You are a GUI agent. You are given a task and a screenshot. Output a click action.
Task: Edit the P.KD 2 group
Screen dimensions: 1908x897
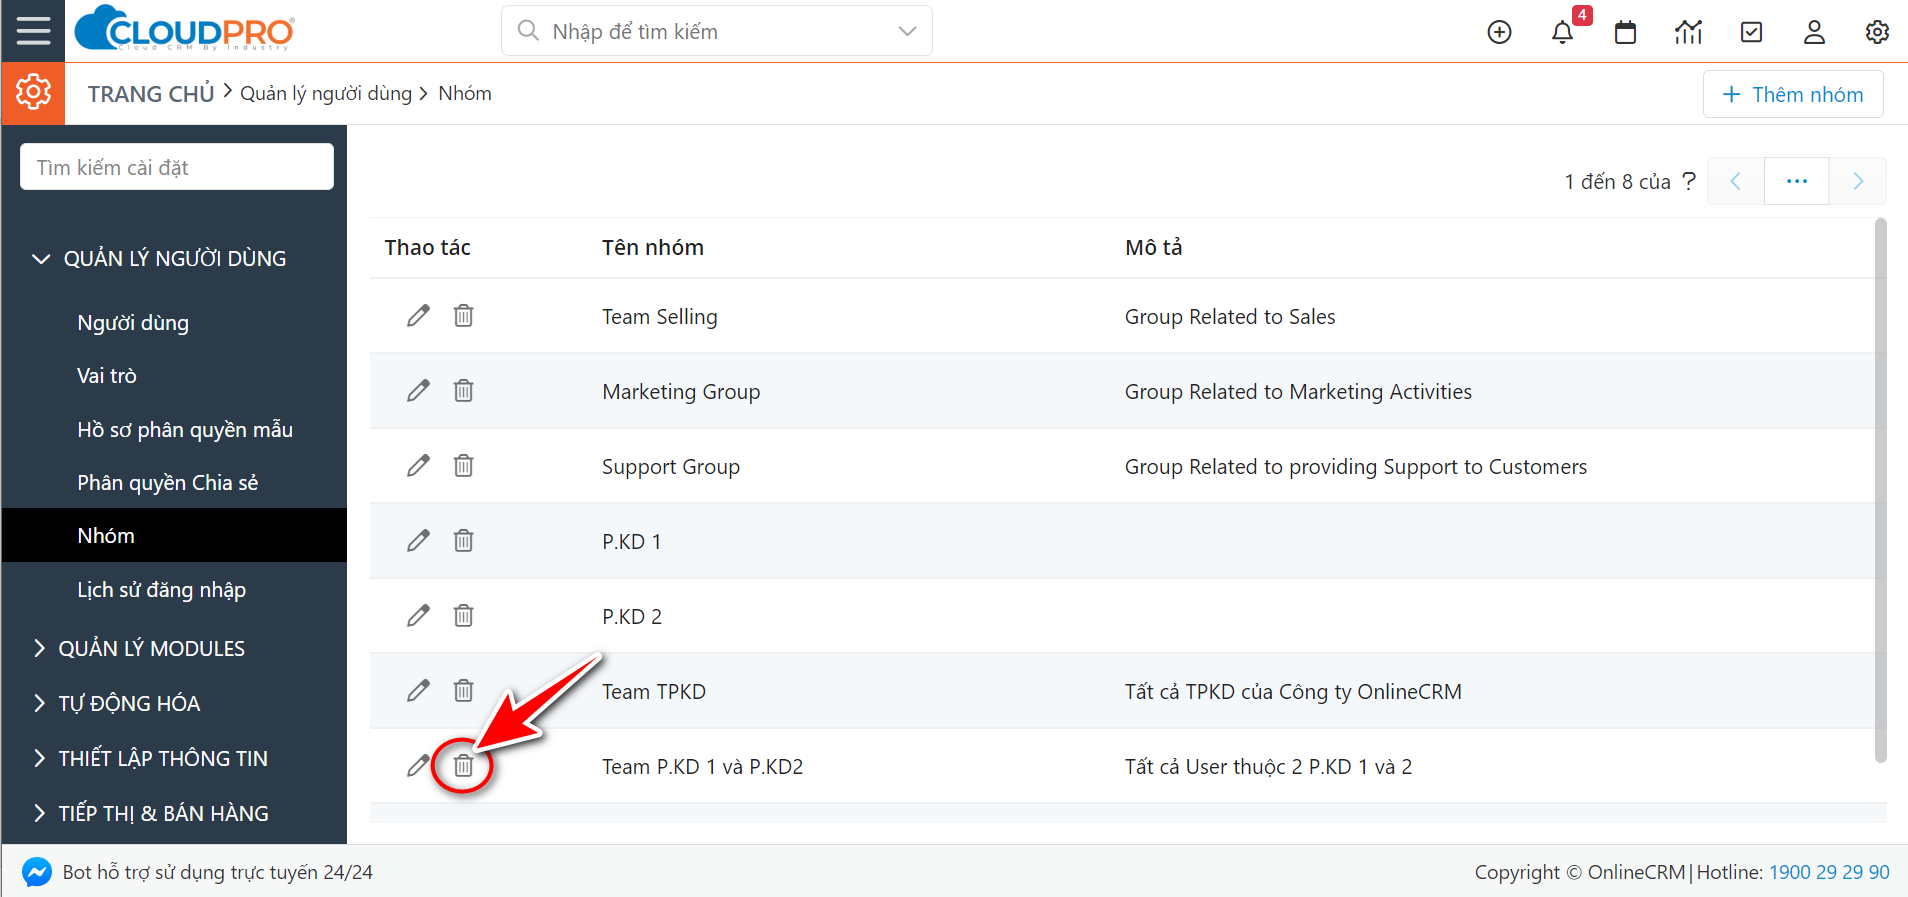418,616
